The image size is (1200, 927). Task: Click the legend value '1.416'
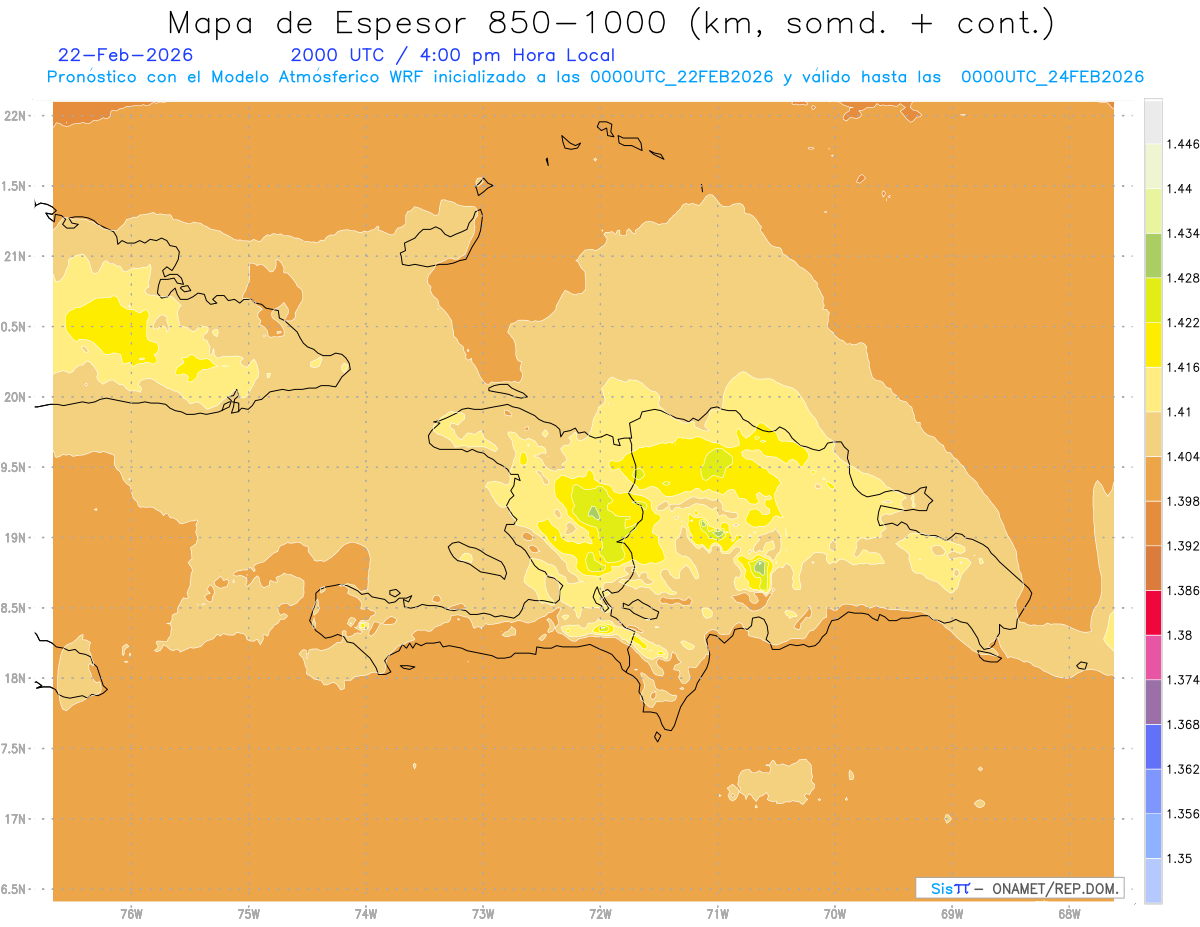(x=1185, y=367)
